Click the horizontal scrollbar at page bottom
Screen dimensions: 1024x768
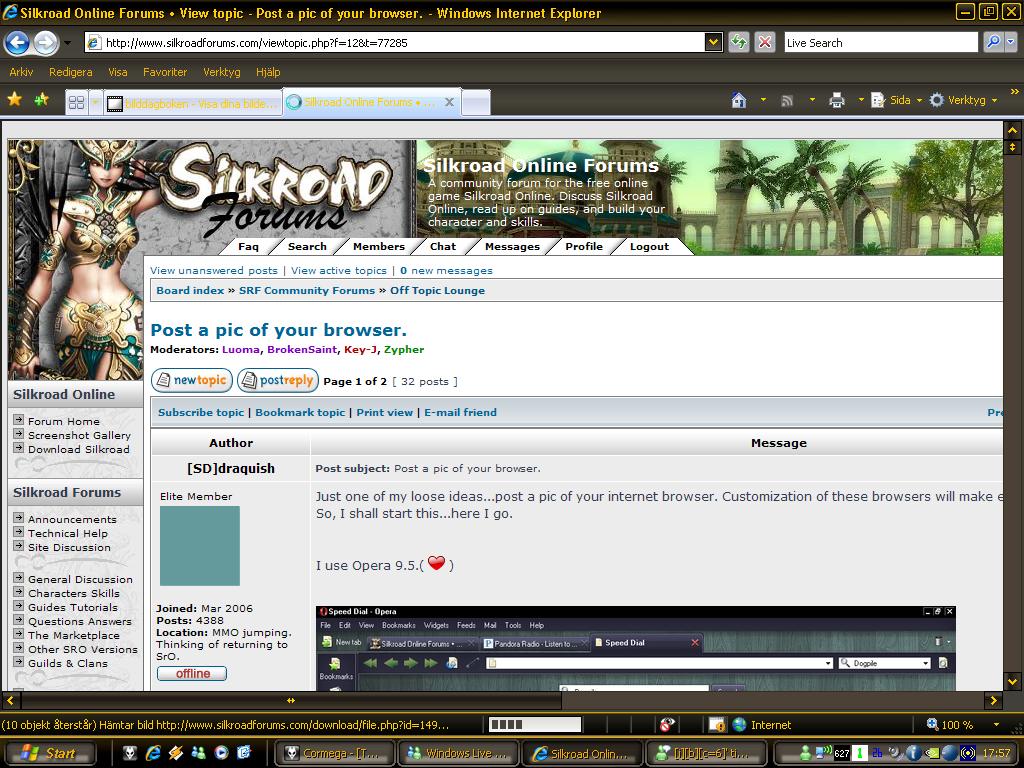coord(500,700)
